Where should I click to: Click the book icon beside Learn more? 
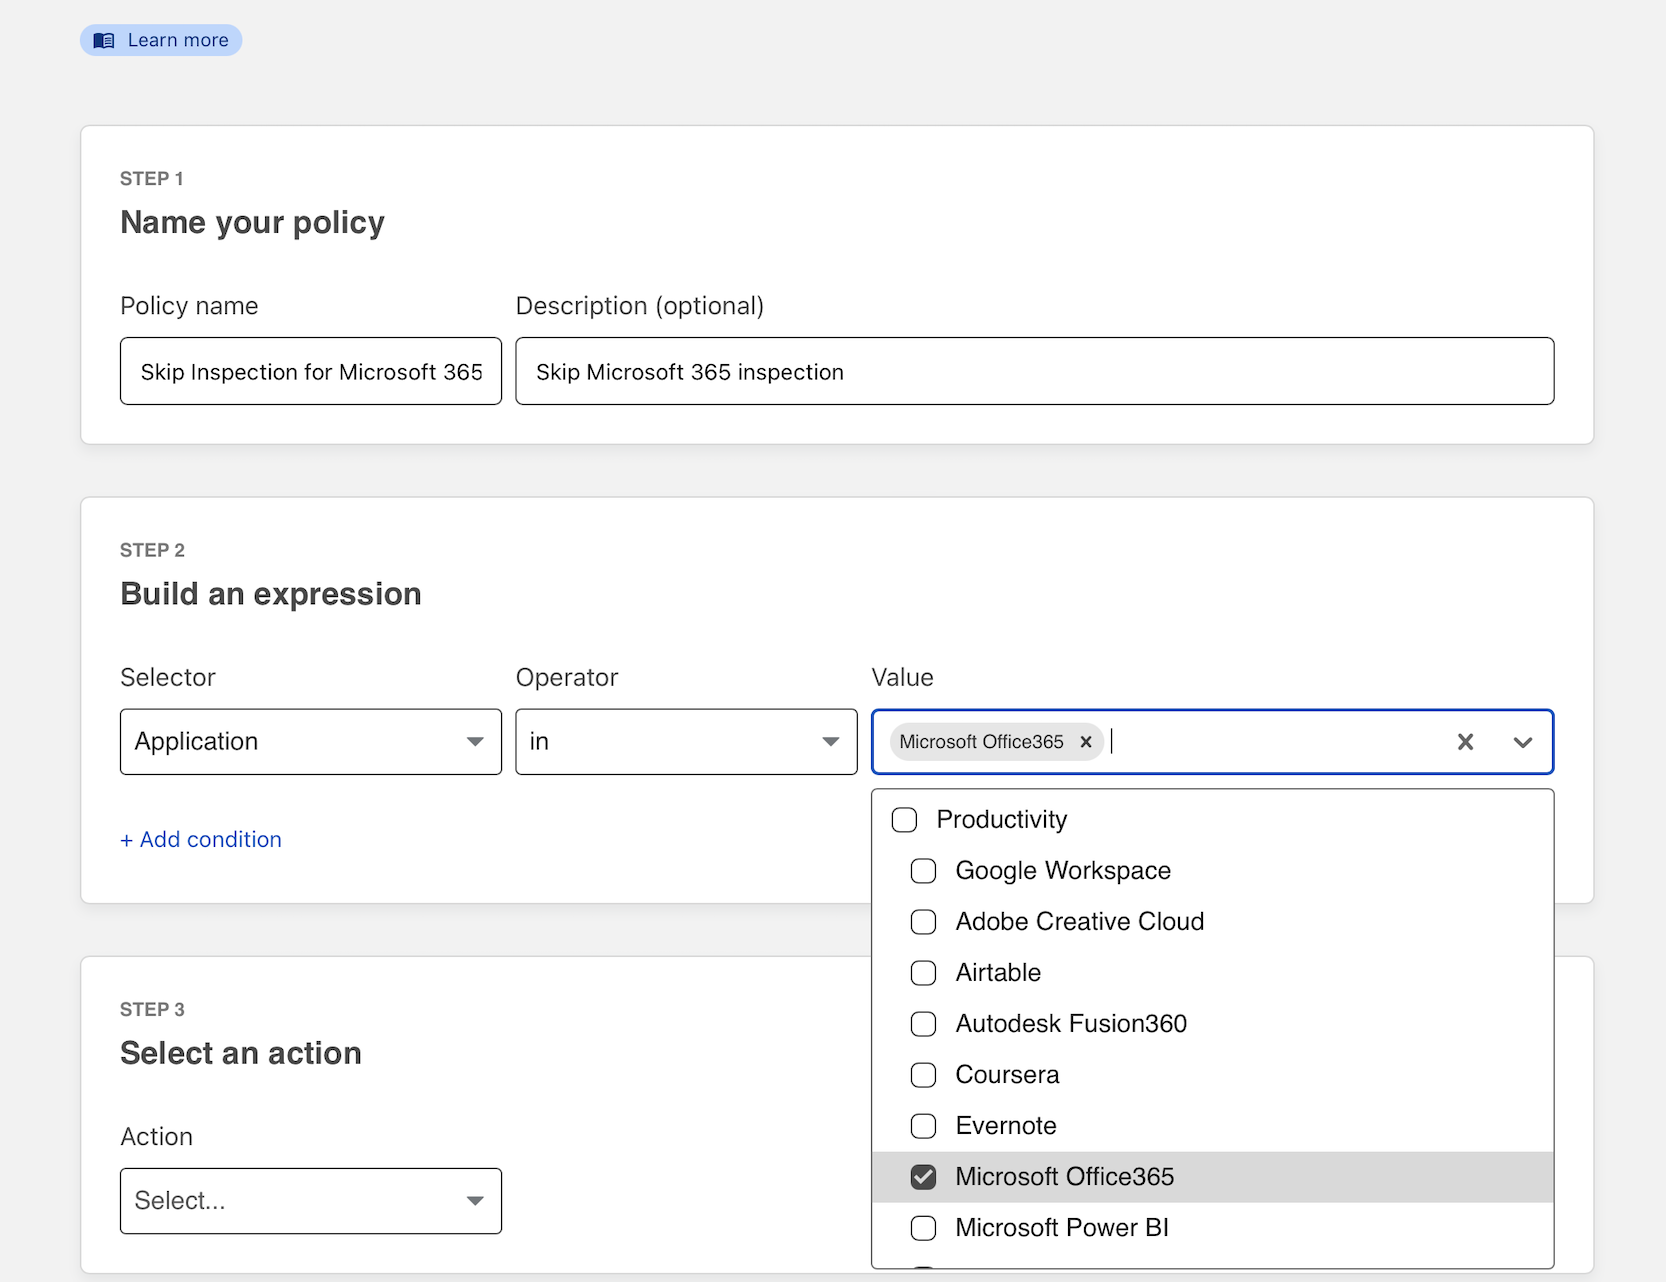(x=104, y=41)
